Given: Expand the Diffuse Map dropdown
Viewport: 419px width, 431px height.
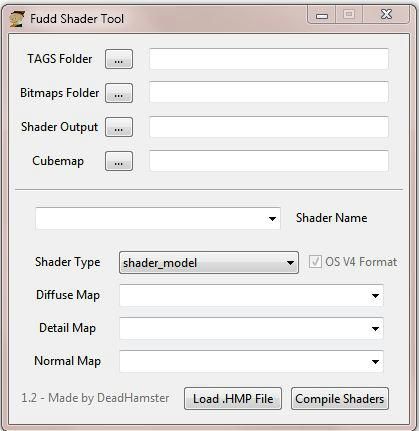Looking at the screenshot, I should [251, 295].
